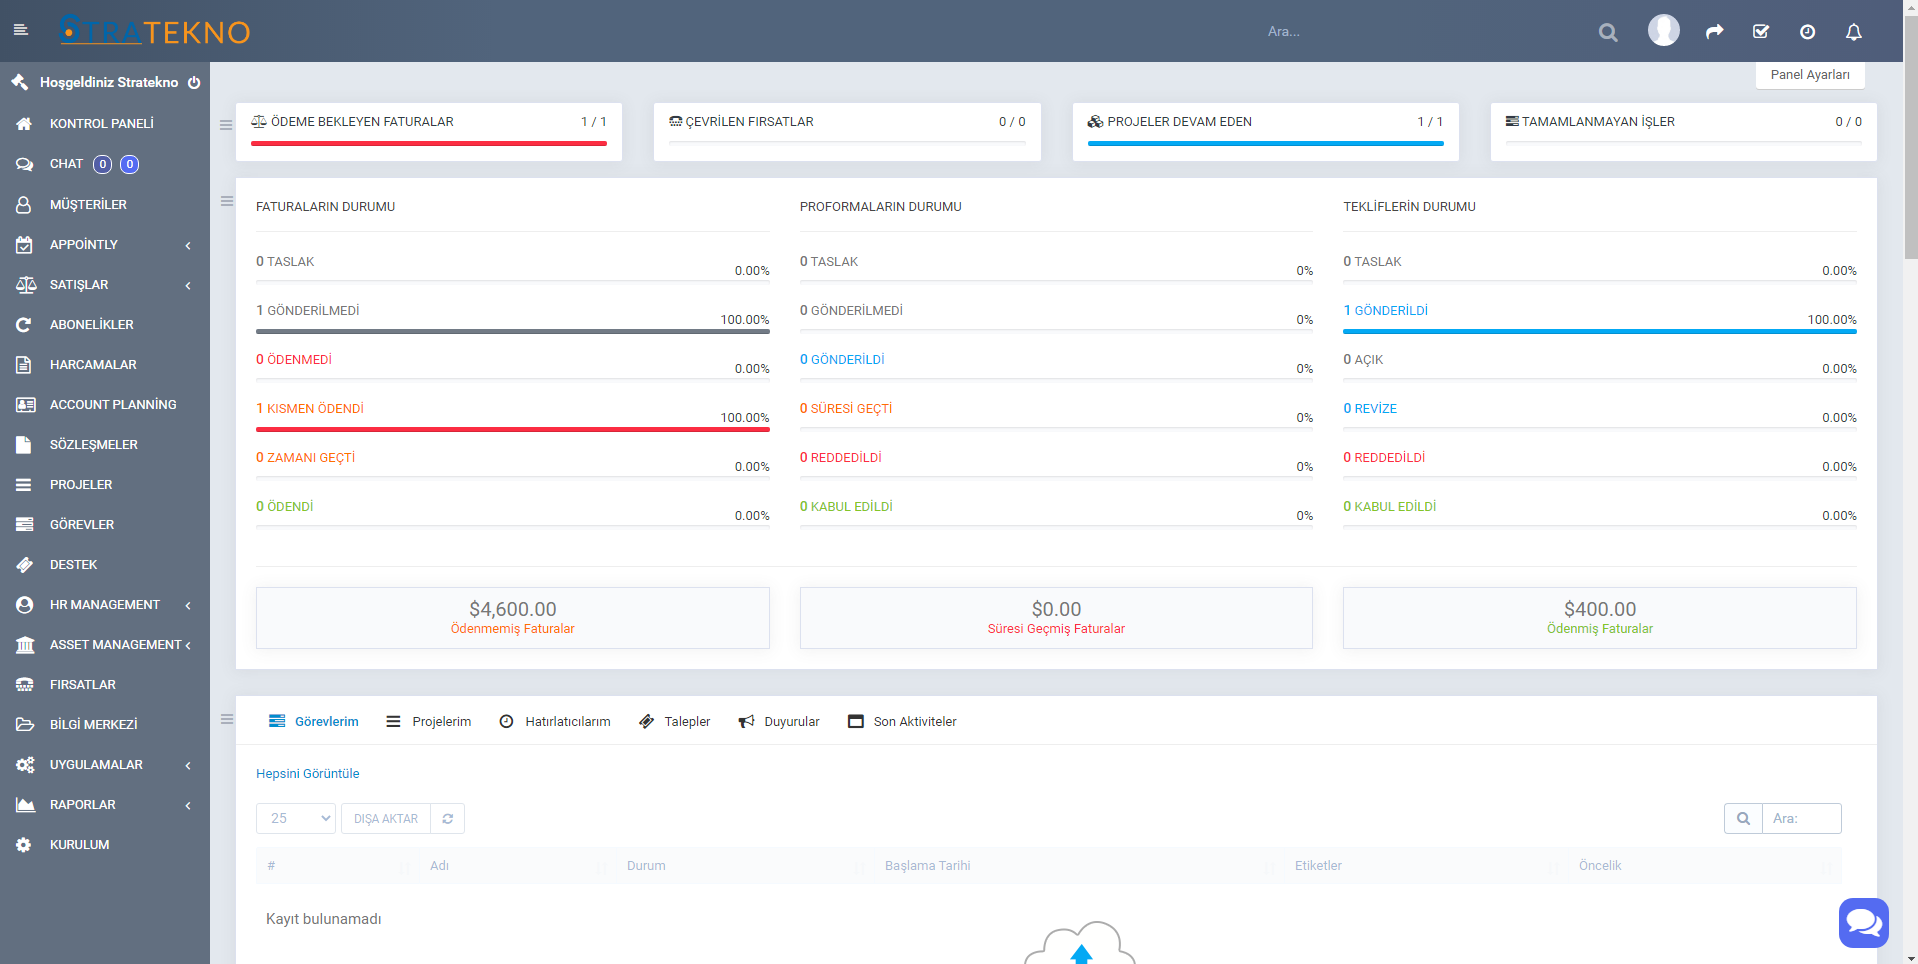The height and width of the screenshot is (964, 1918).
Task: Click the reload table icon next to Dışa Aktar
Action: 448,819
